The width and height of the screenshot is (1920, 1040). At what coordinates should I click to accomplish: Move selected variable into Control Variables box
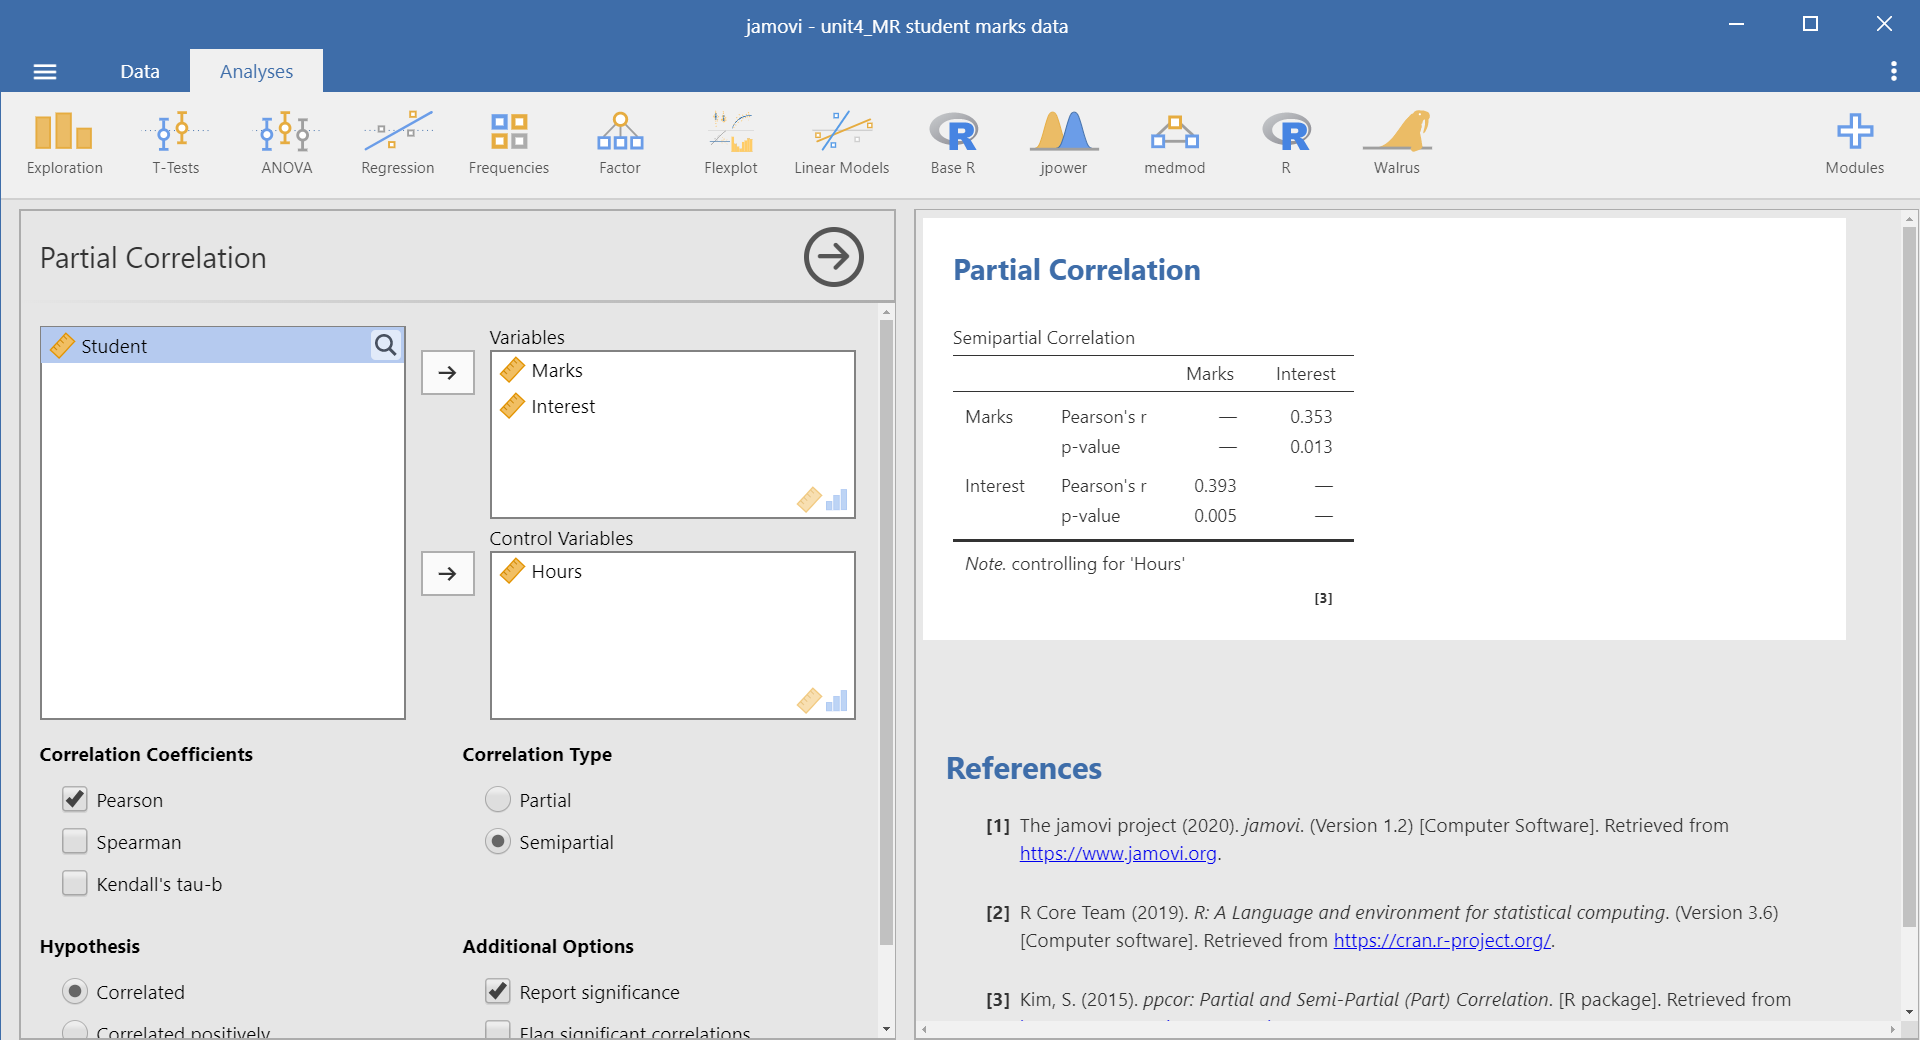[448, 574]
